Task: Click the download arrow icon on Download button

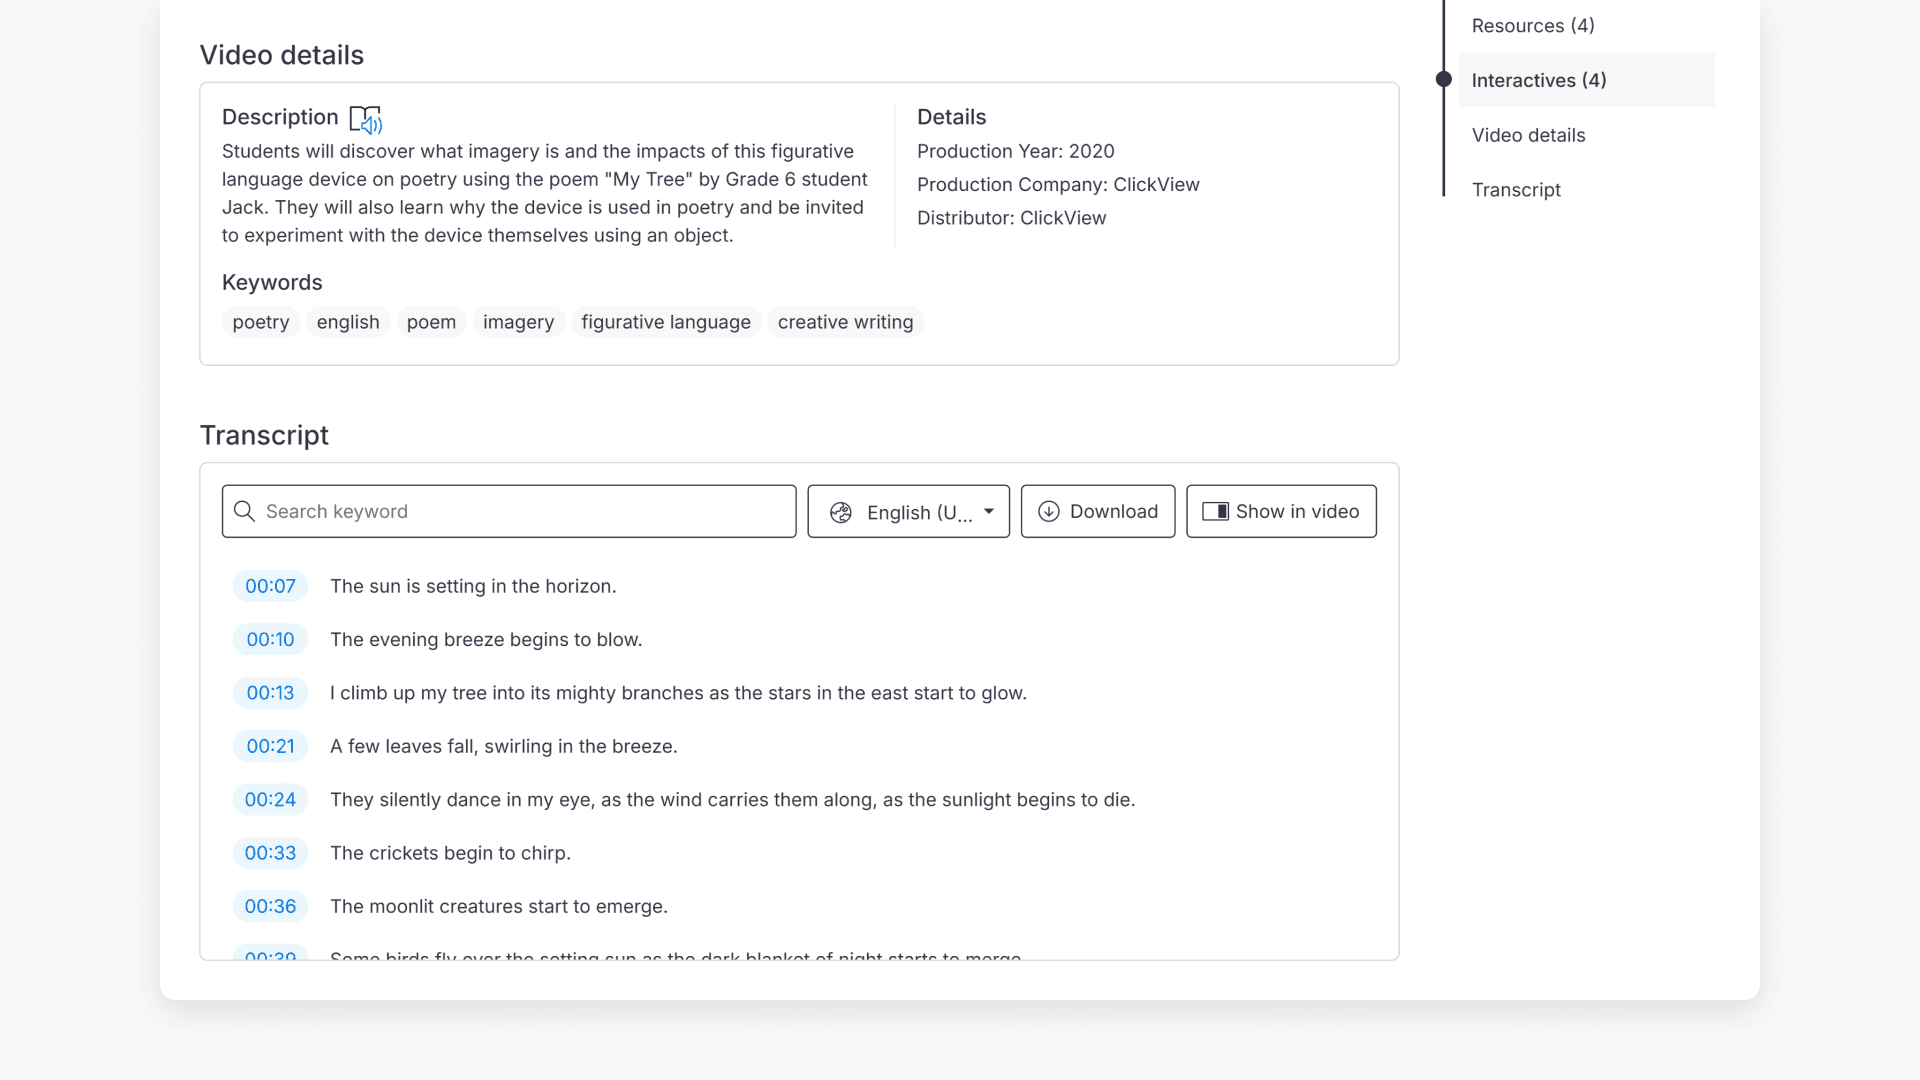Action: pos(1048,511)
